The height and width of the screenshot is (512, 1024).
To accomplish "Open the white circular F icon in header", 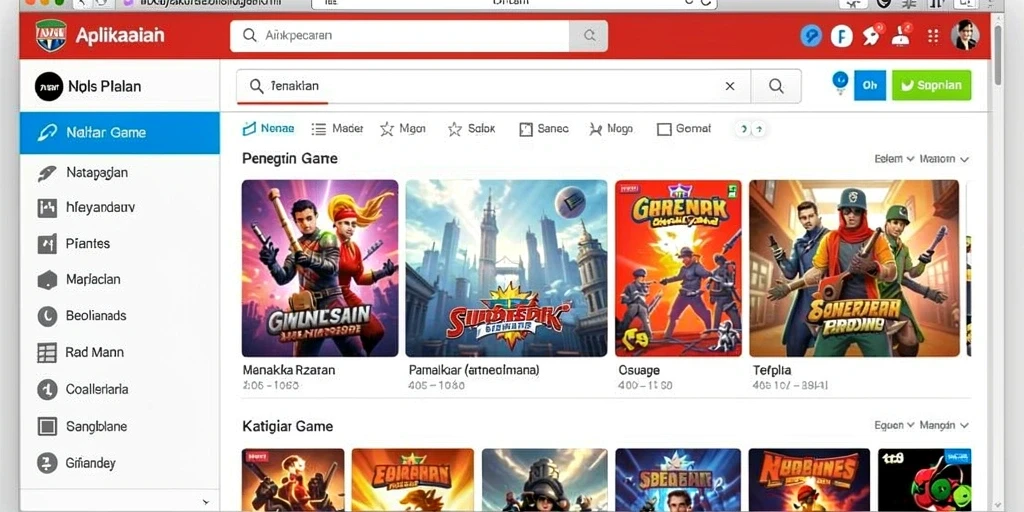I will click(842, 36).
